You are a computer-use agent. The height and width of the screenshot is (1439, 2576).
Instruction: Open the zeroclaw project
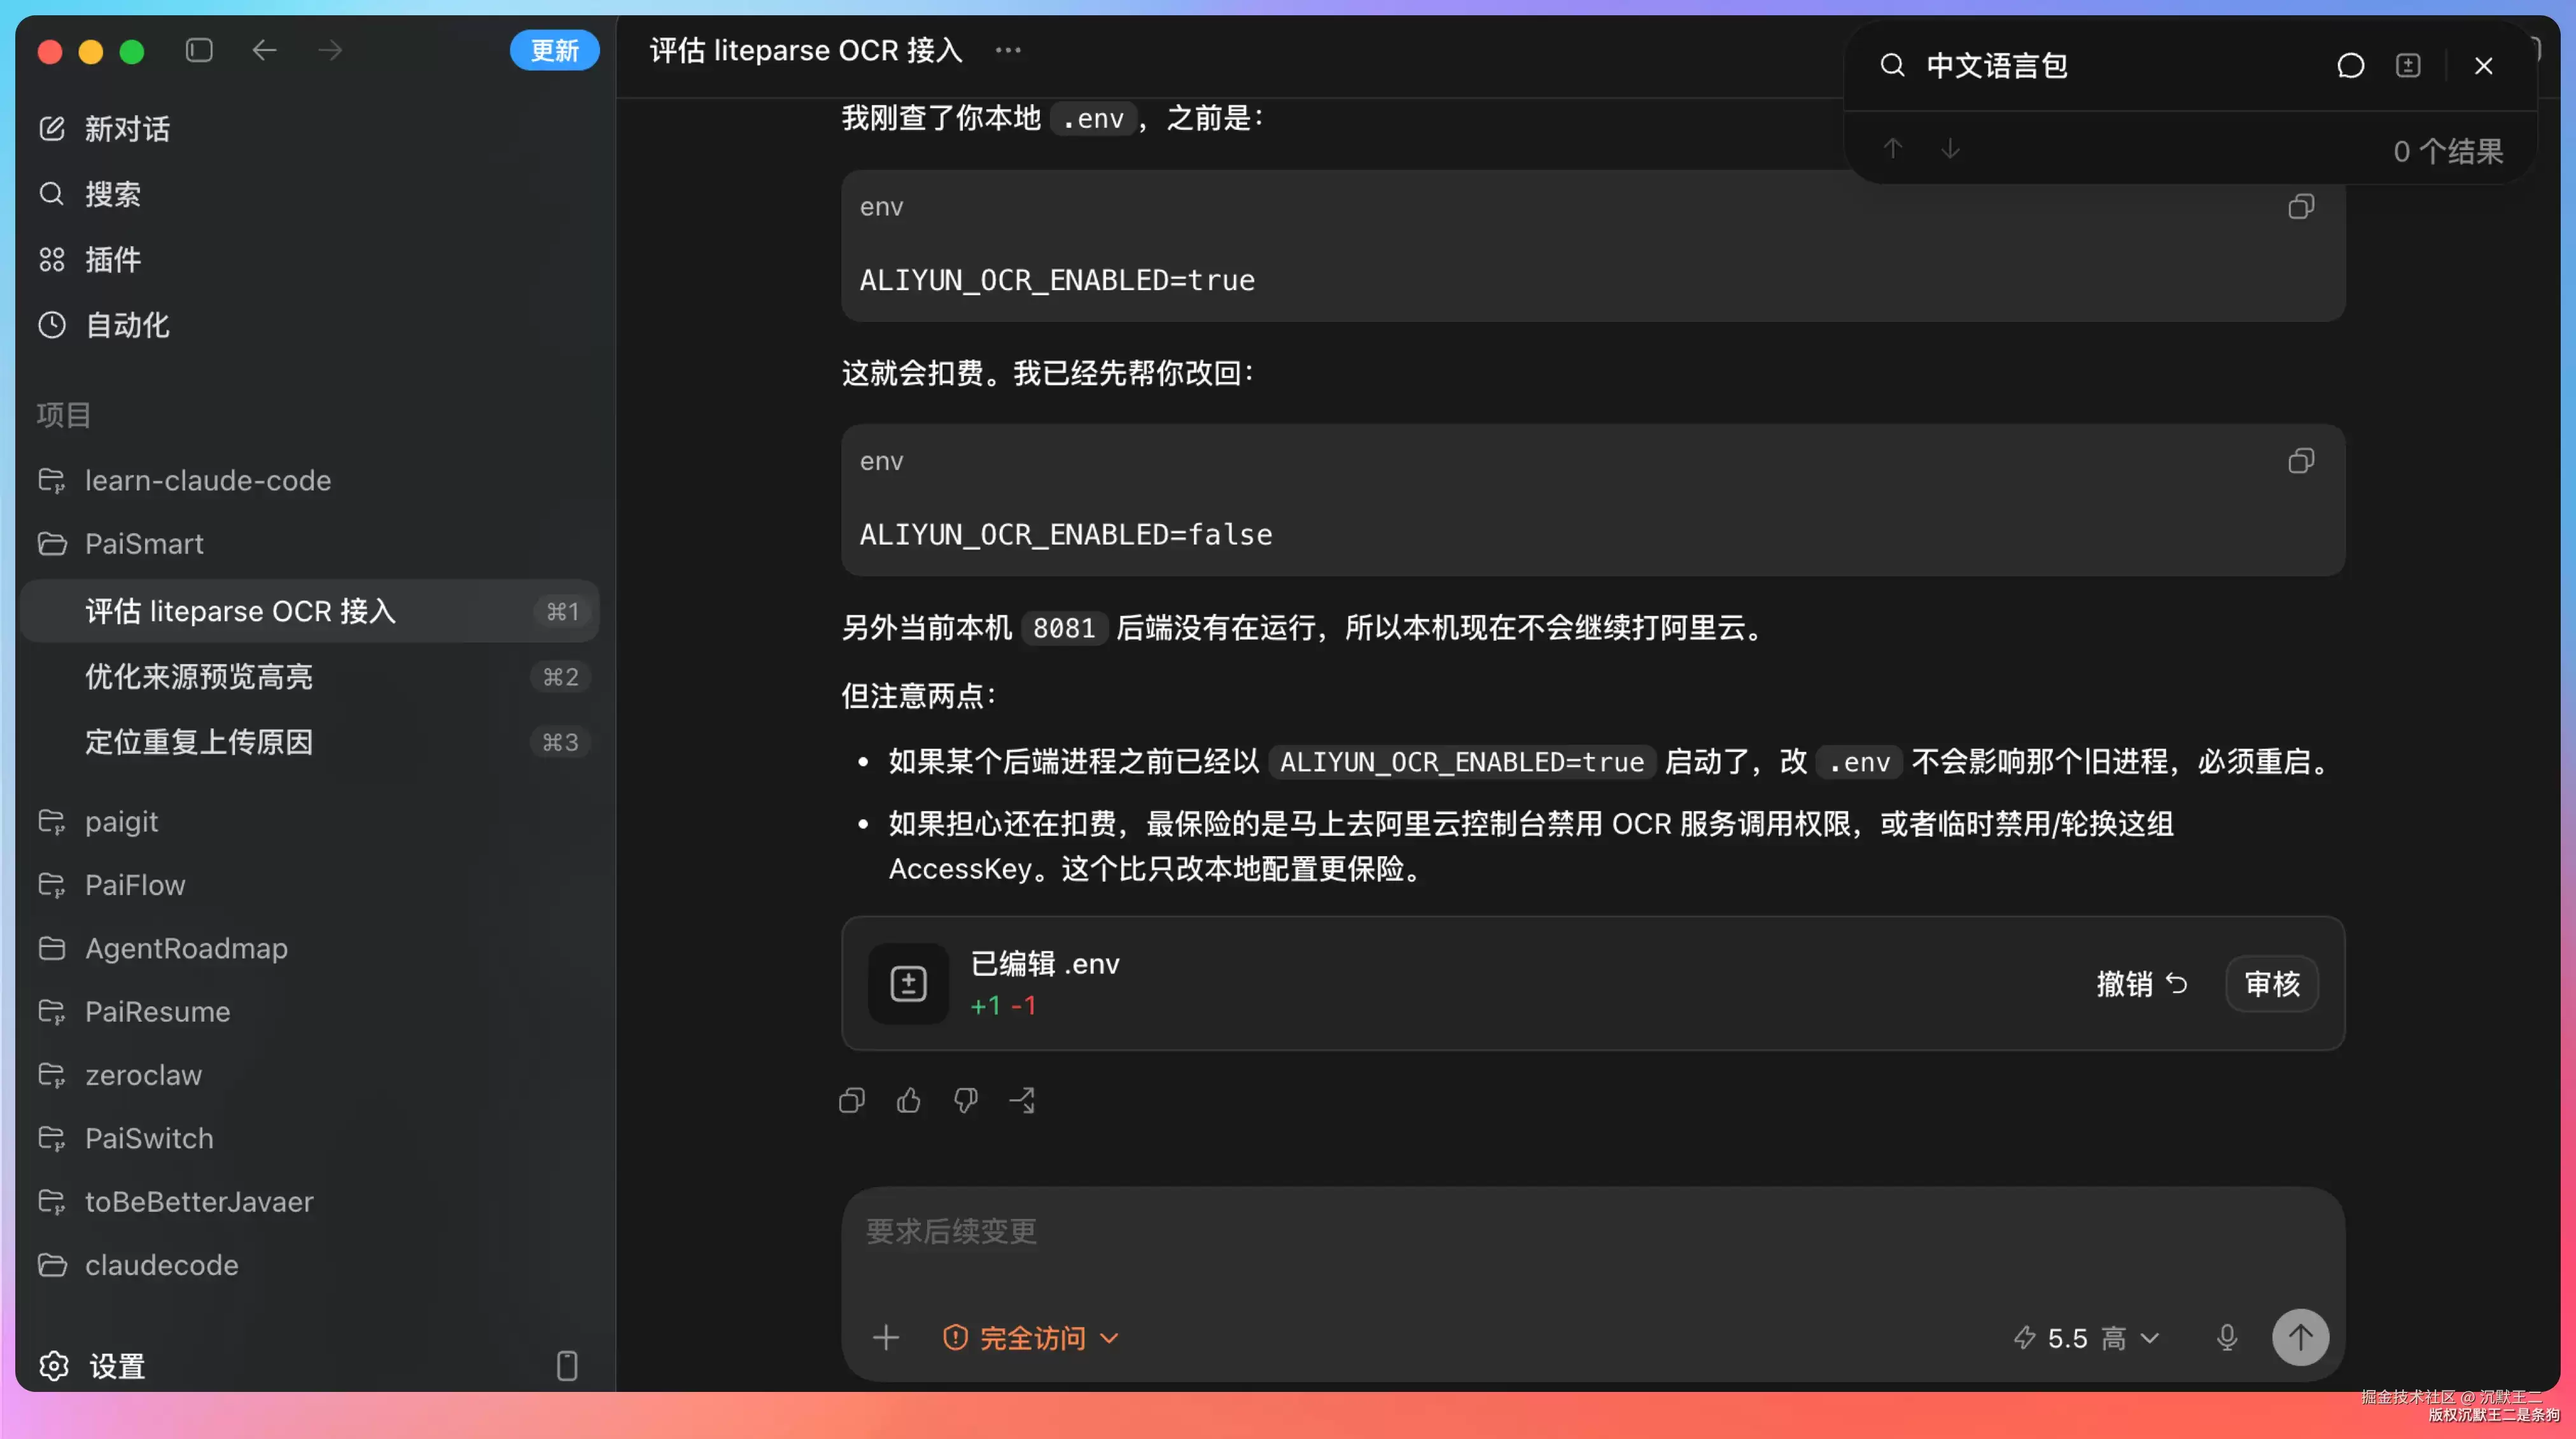pyautogui.click(x=308, y=1075)
